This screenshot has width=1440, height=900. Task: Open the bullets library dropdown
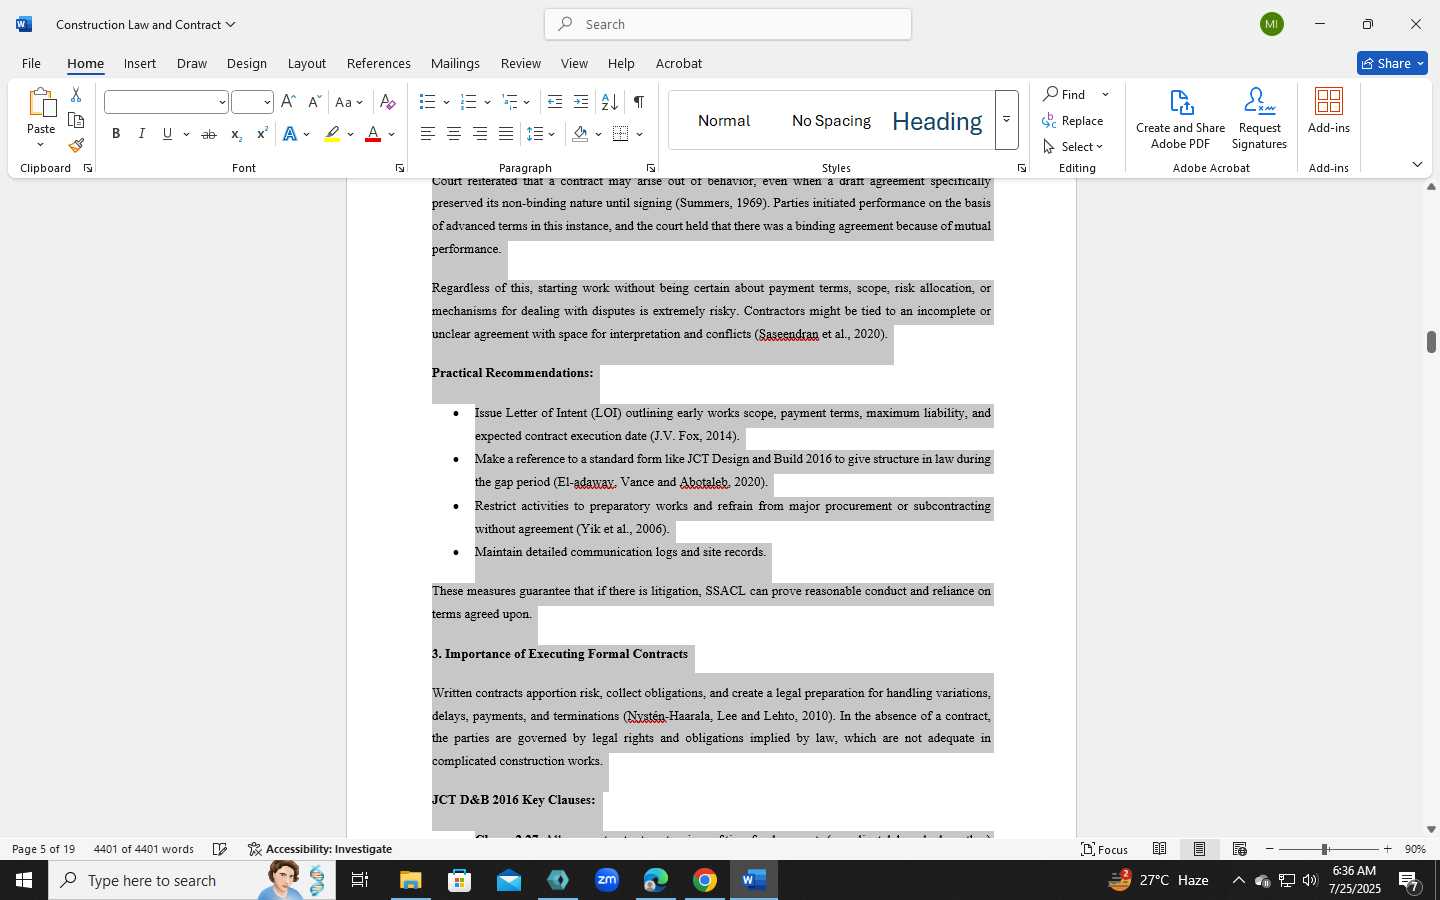click(446, 102)
